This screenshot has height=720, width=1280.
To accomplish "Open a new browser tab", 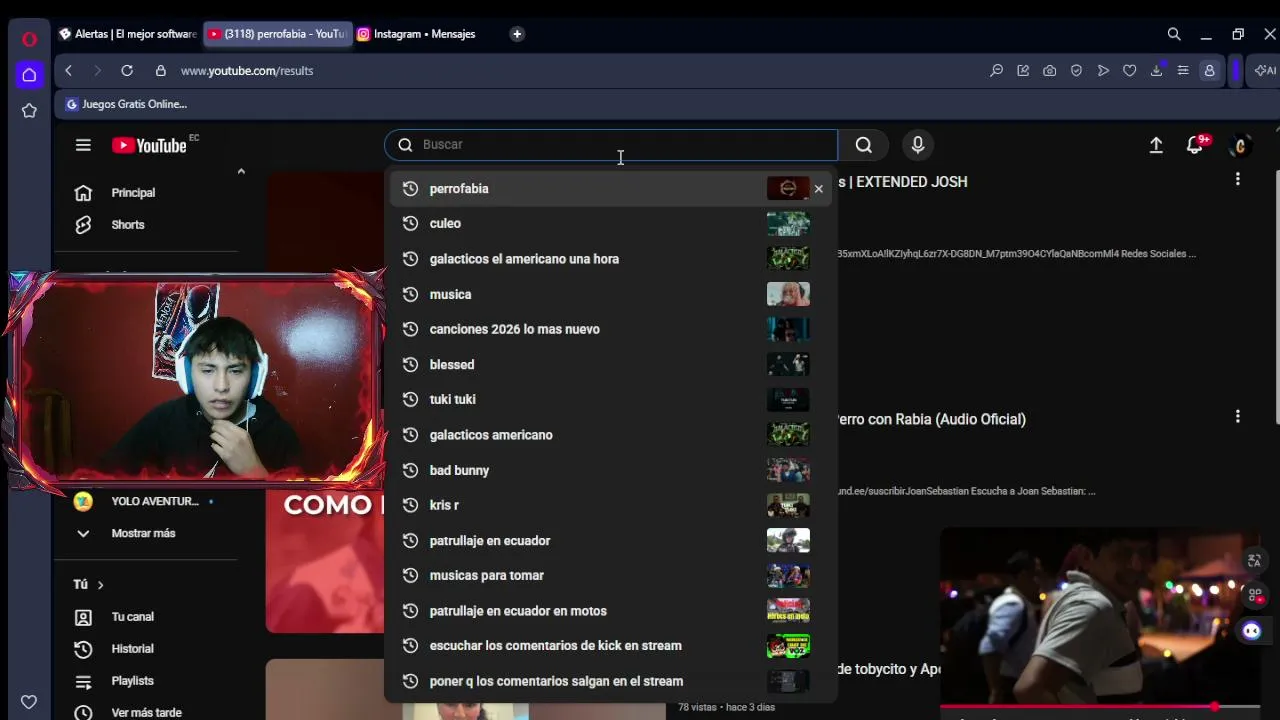I will (x=517, y=34).
